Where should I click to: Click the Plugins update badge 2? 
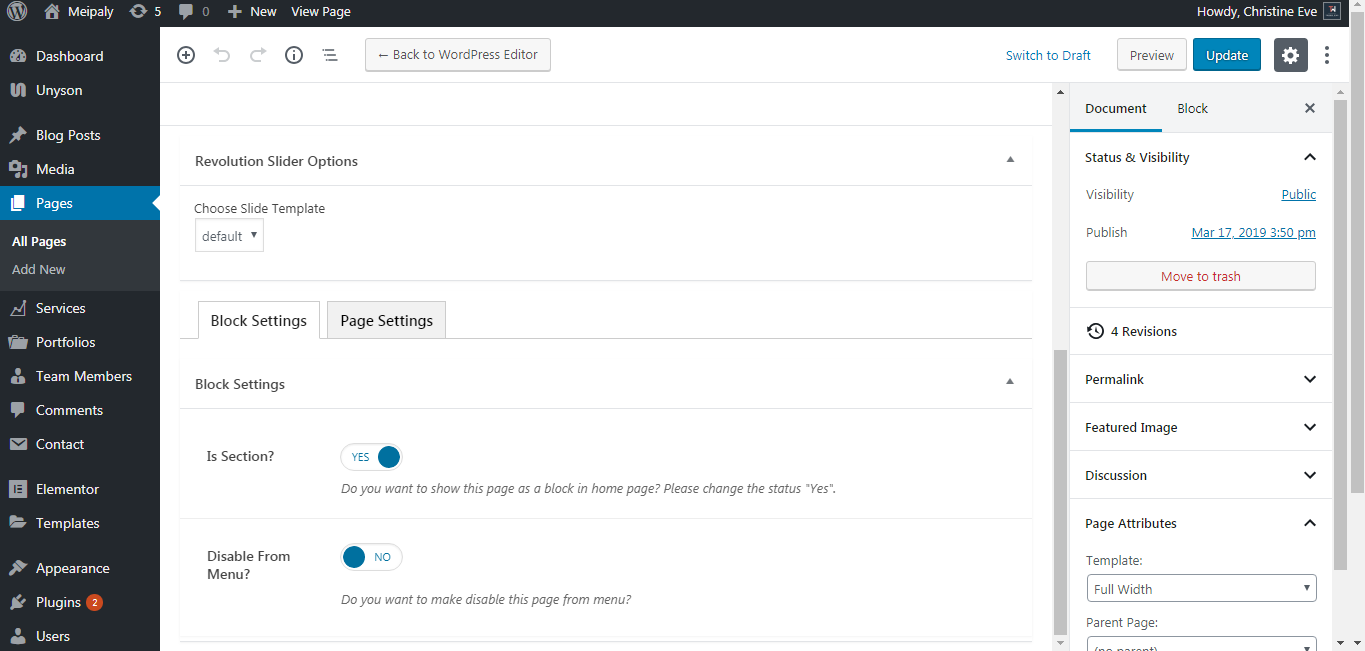94,602
